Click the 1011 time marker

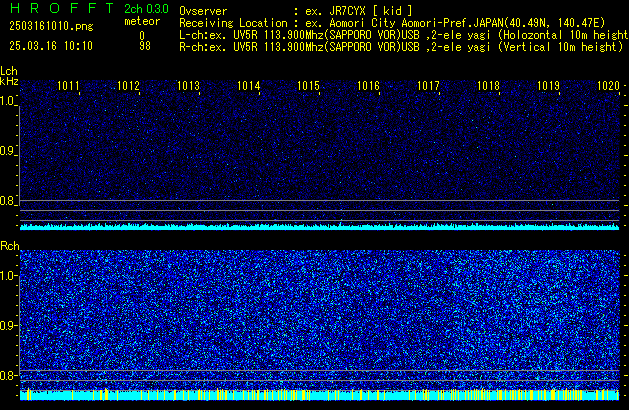pos(68,86)
